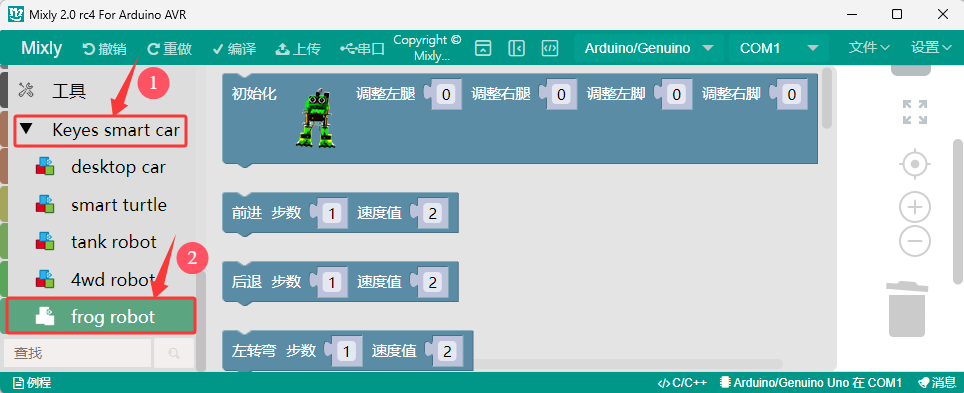
Task: Click the magnifier search button
Action: (x=174, y=353)
